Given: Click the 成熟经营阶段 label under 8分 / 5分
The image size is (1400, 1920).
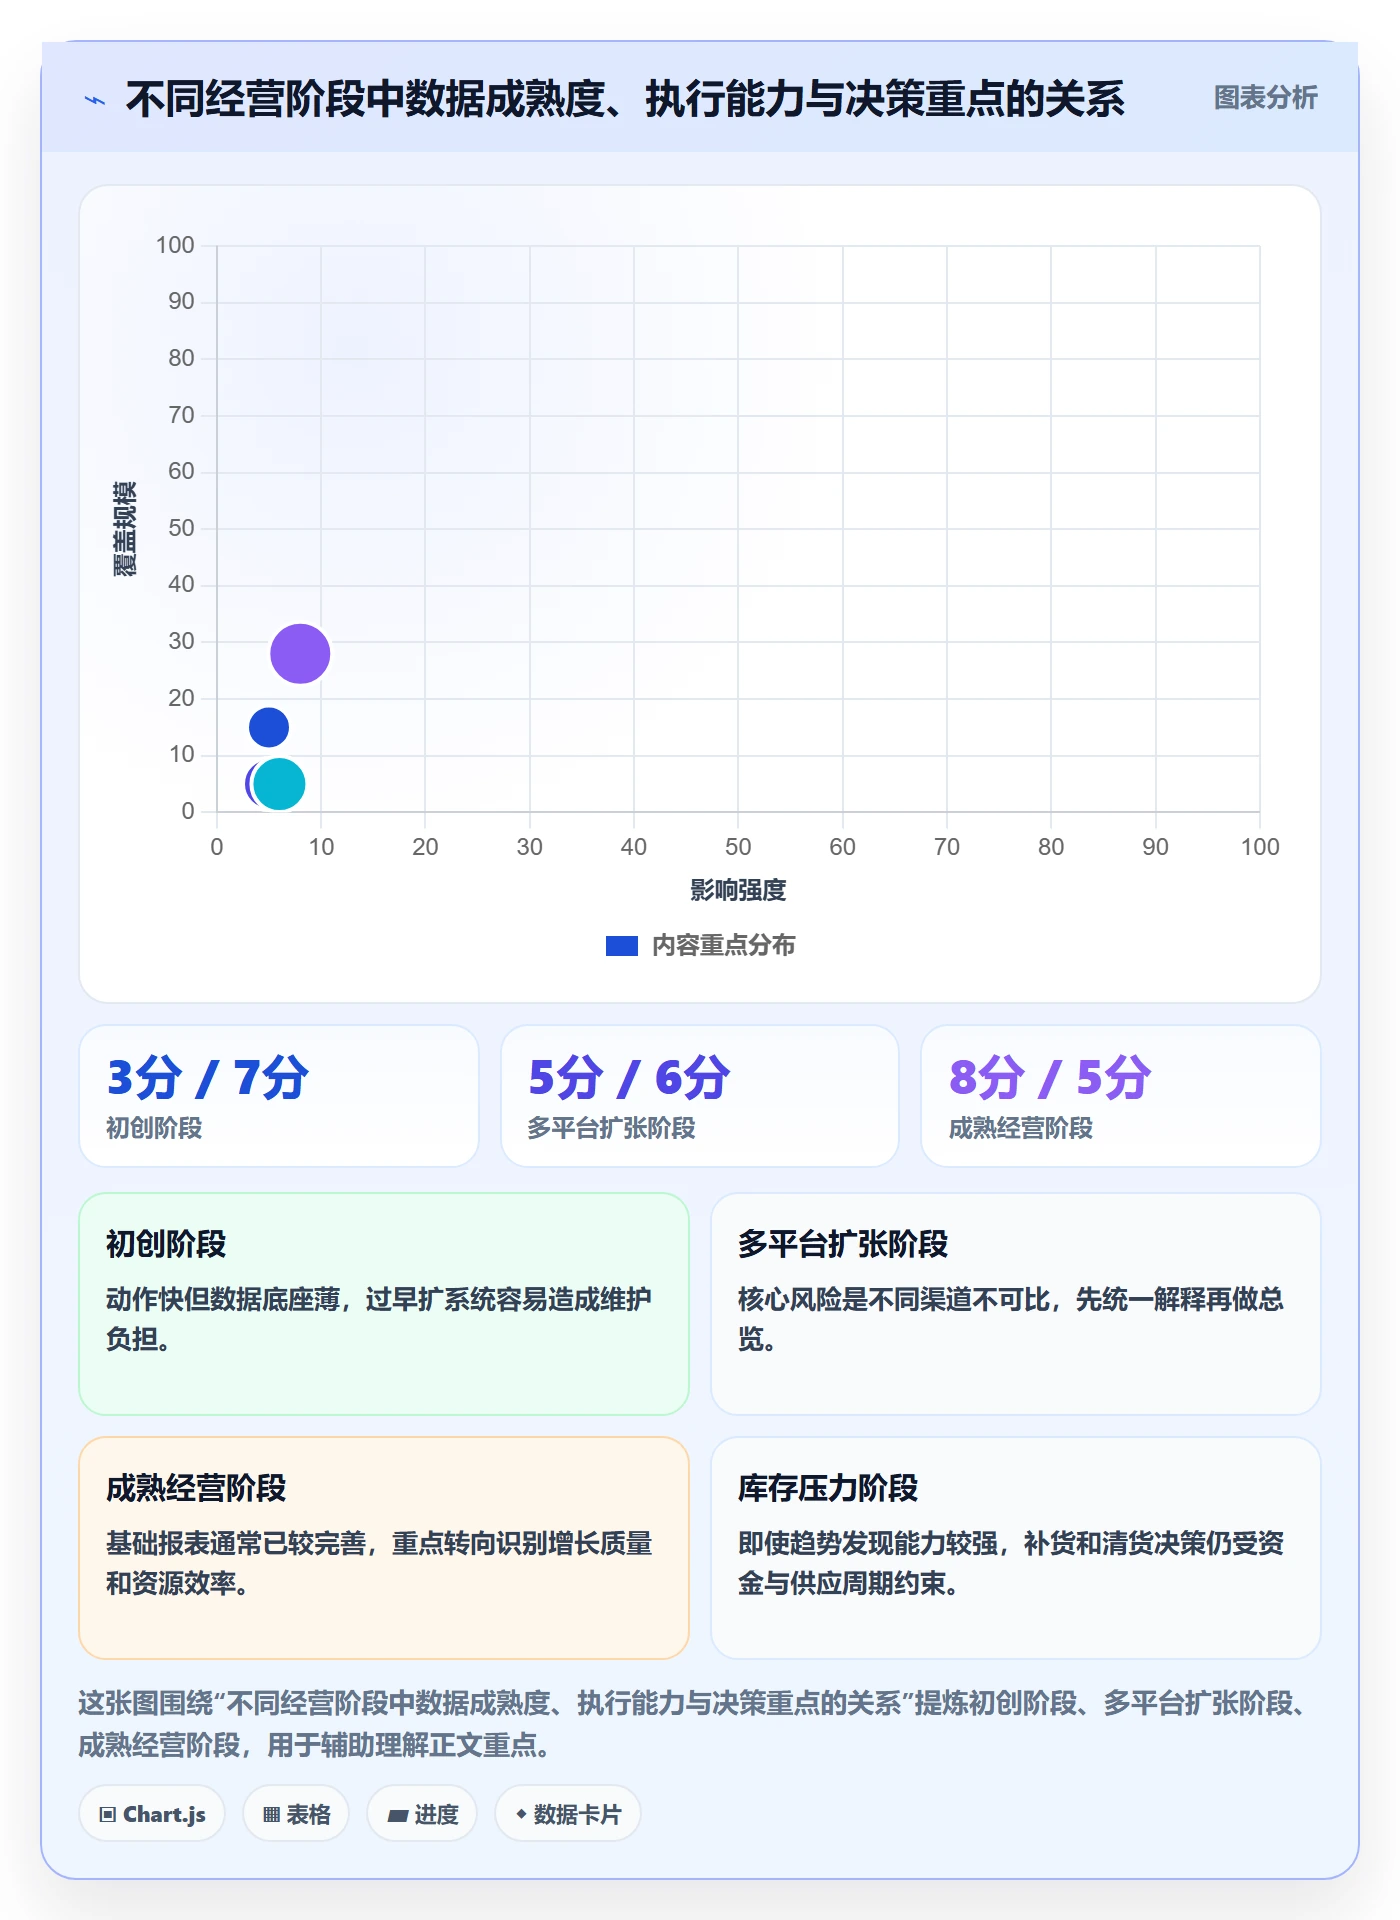Looking at the screenshot, I should pyautogui.click(x=1020, y=1129).
